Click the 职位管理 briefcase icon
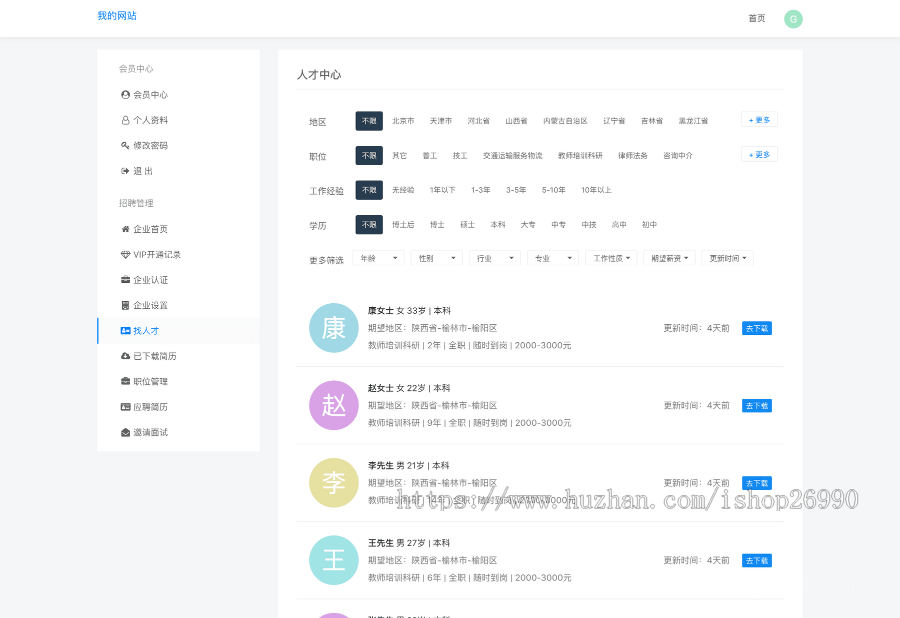This screenshot has width=900, height=618. [x=125, y=381]
